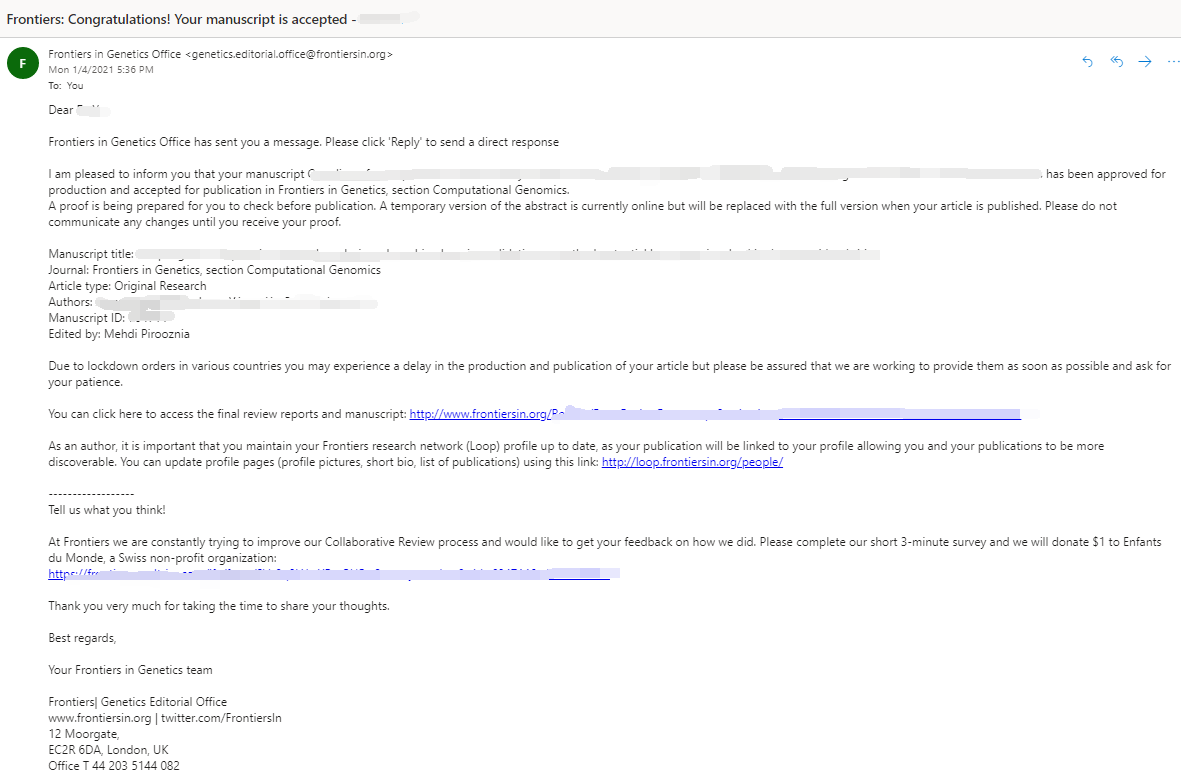Click twitter.com/FrontiersIn in the signature
1181x782 pixels.
(221, 718)
